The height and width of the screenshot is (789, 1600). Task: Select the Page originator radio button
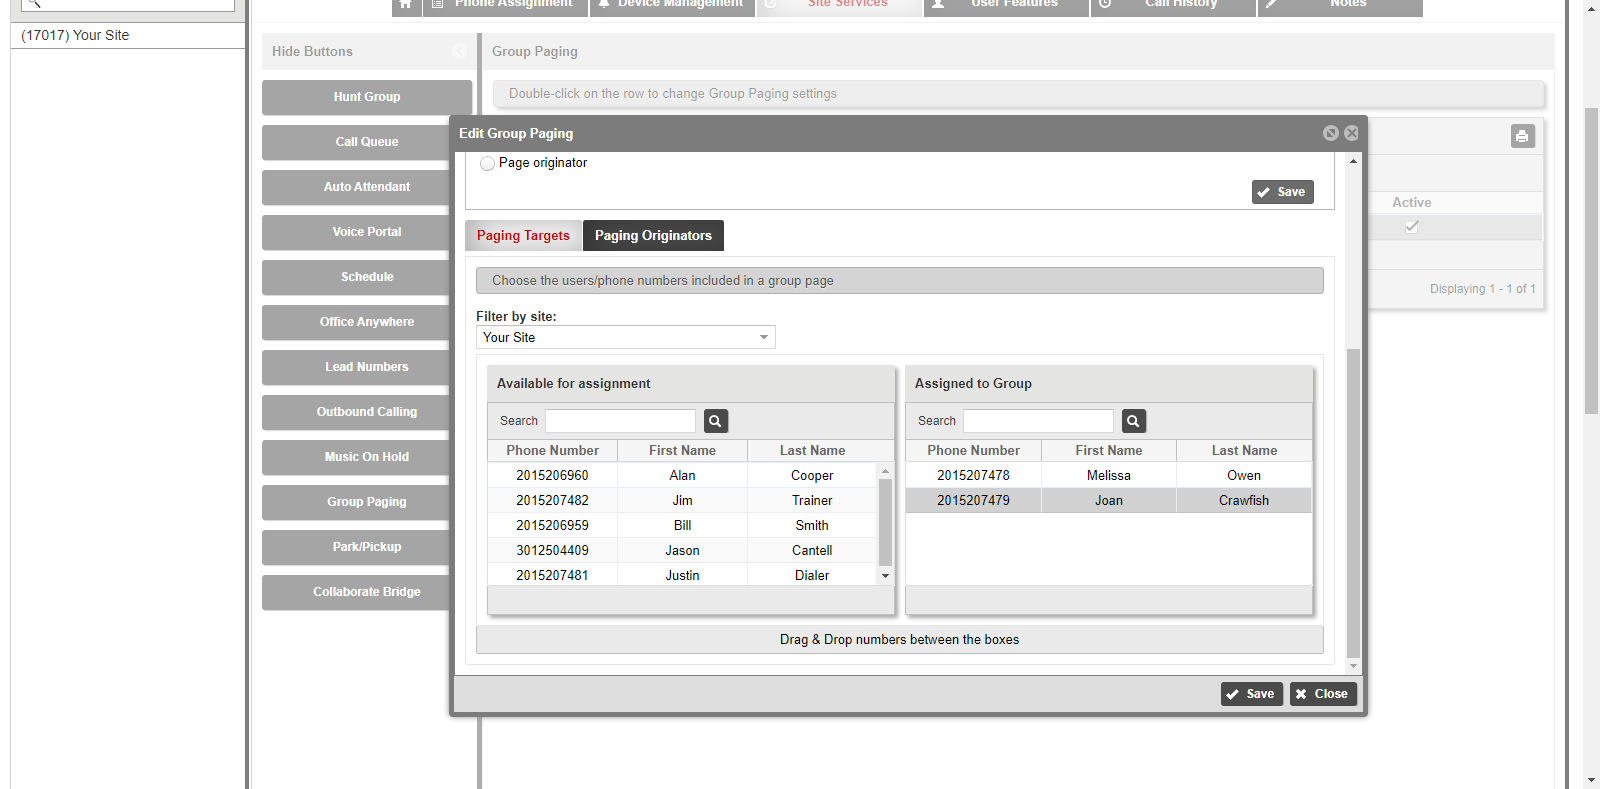[487, 163]
